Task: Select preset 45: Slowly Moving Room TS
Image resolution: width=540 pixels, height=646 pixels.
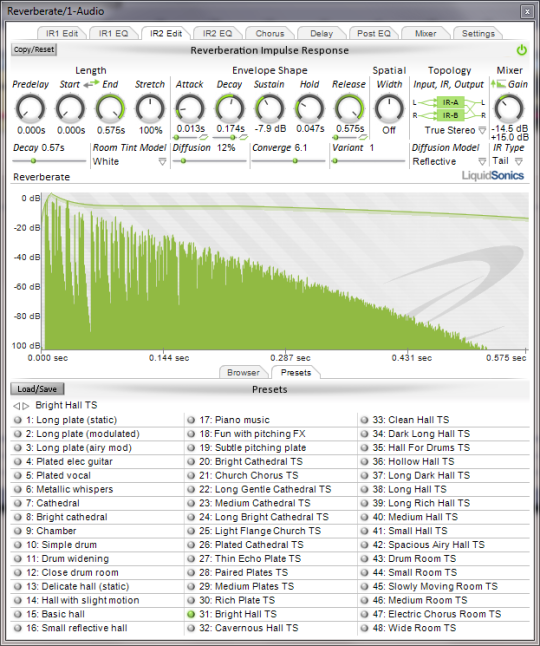Action: click(x=444, y=586)
